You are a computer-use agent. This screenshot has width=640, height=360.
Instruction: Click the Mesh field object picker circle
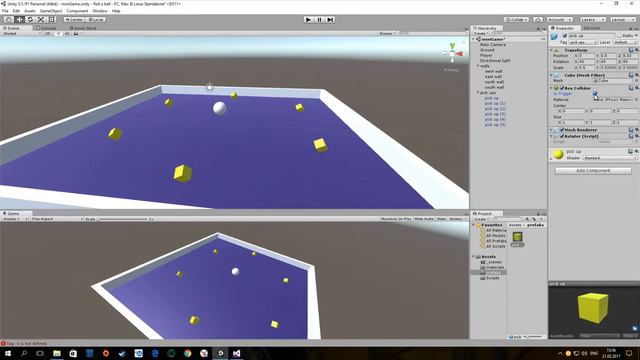[636, 81]
